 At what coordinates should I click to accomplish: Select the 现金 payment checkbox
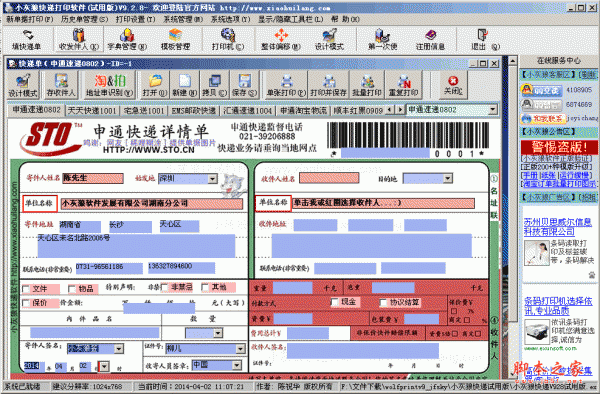click(x=334, y=302)
